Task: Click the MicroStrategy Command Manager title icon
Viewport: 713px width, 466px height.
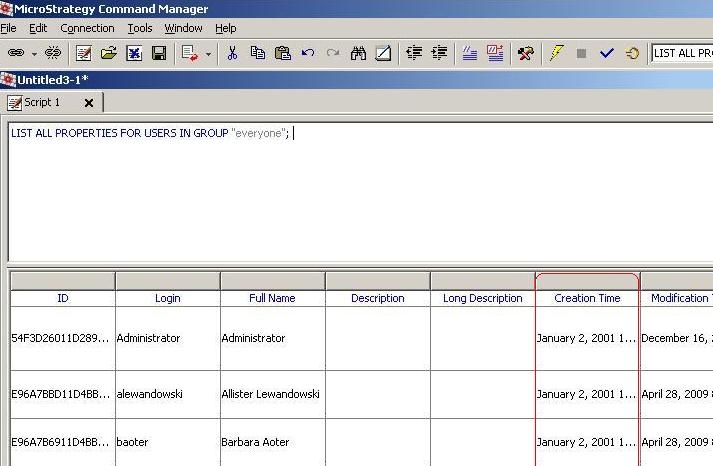Action: coord(6,9)
